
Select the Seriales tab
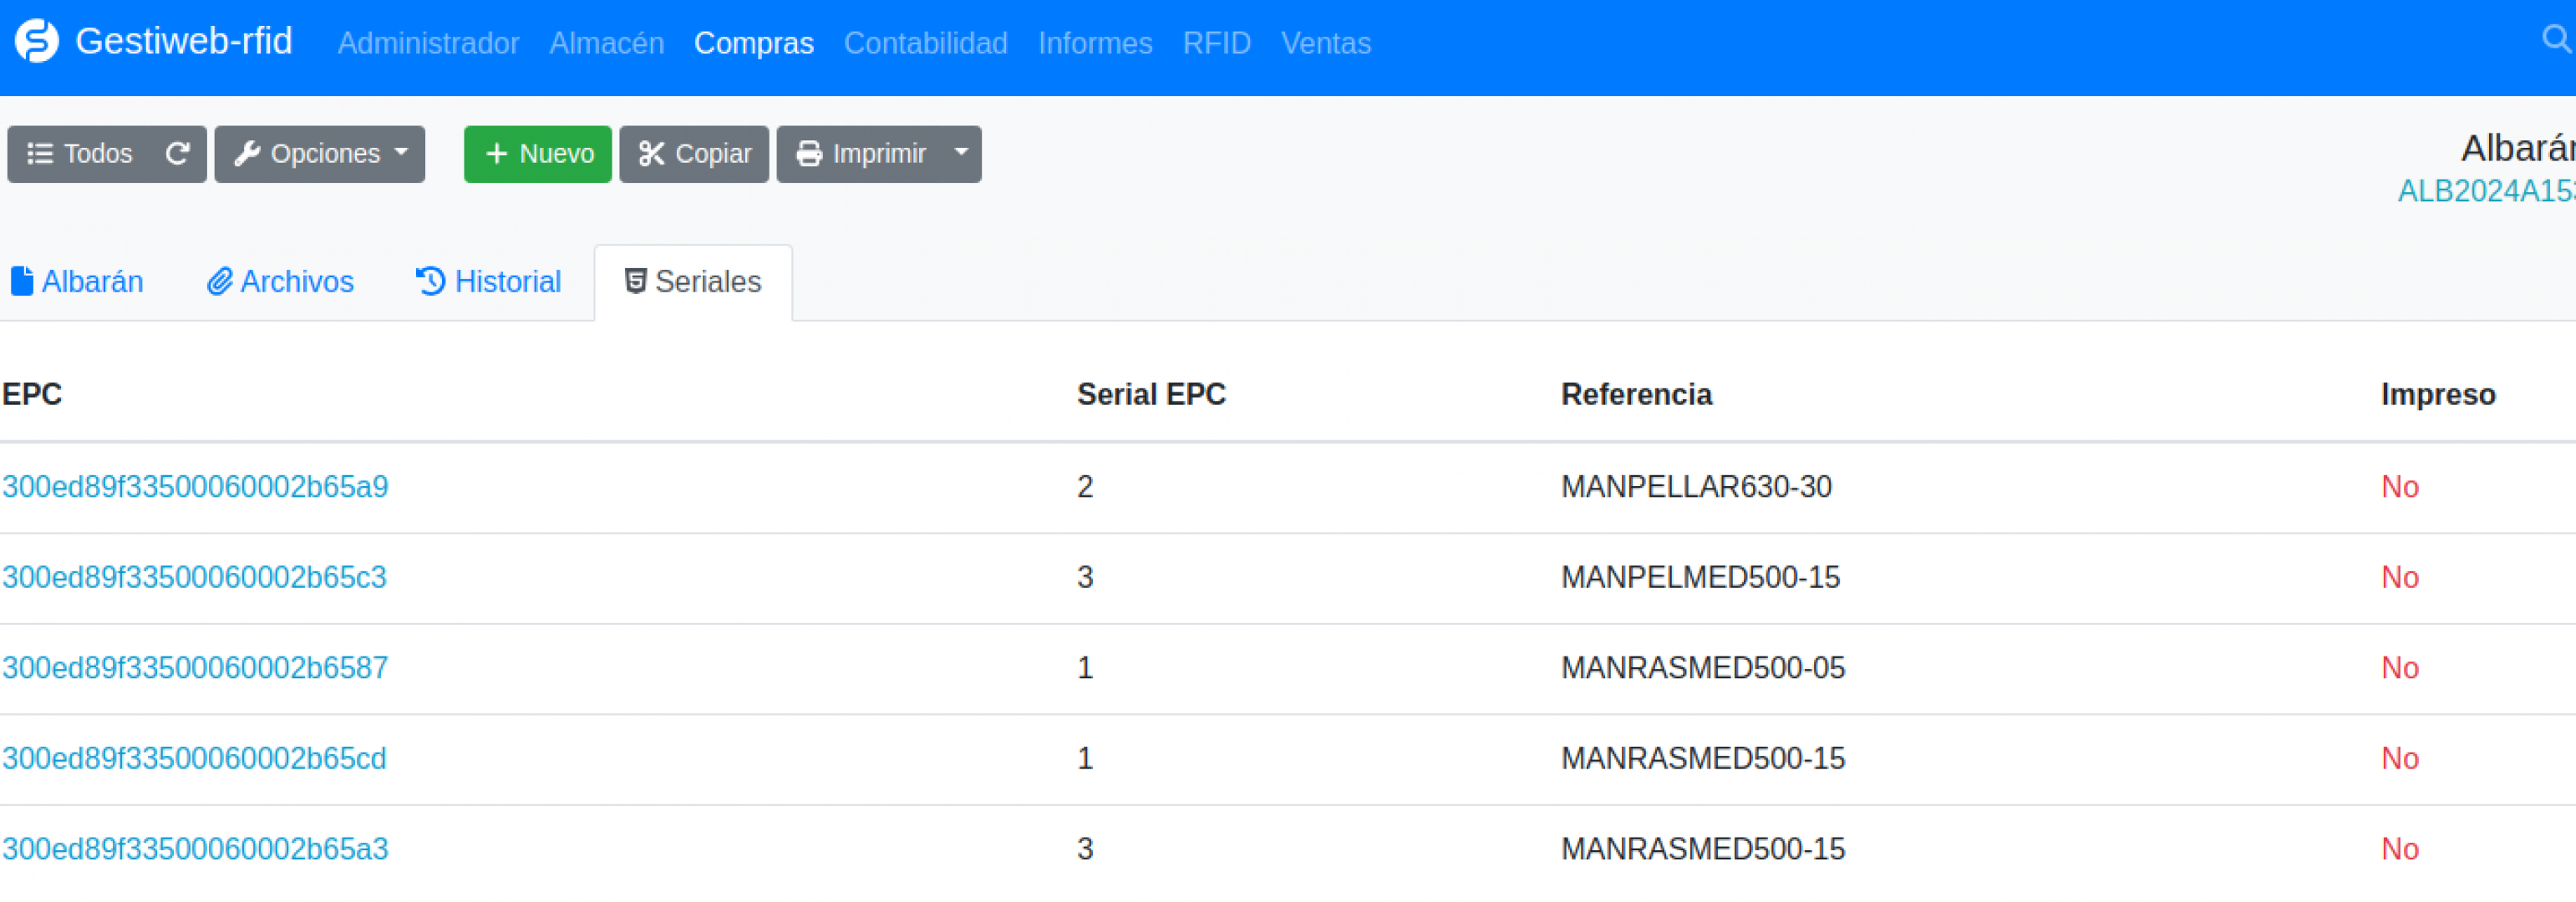tap(693, 282)
